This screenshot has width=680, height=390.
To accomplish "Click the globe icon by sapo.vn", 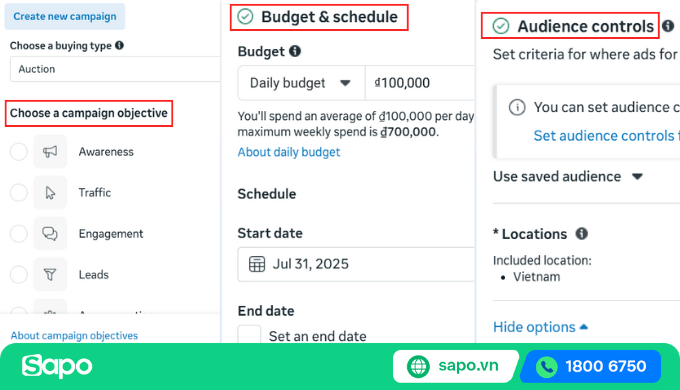I will tap(418, 366).
